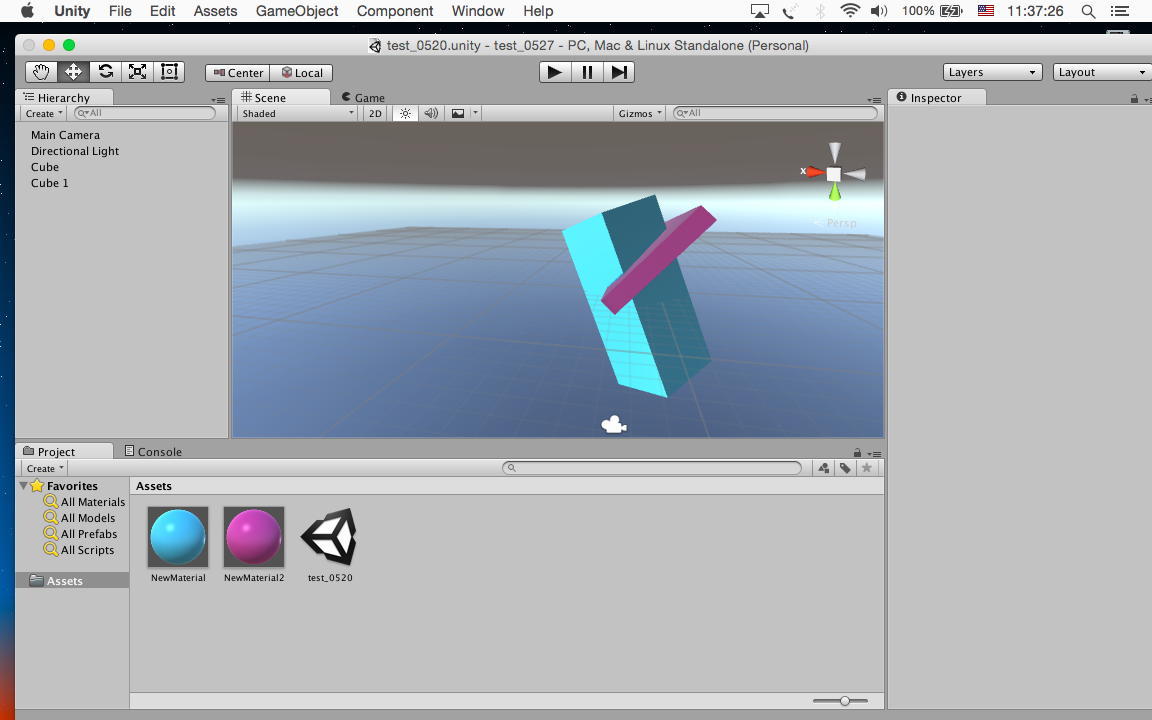Click the Local handle rotation button
This screenshot has height=720, width=1152.
point(302,72)
